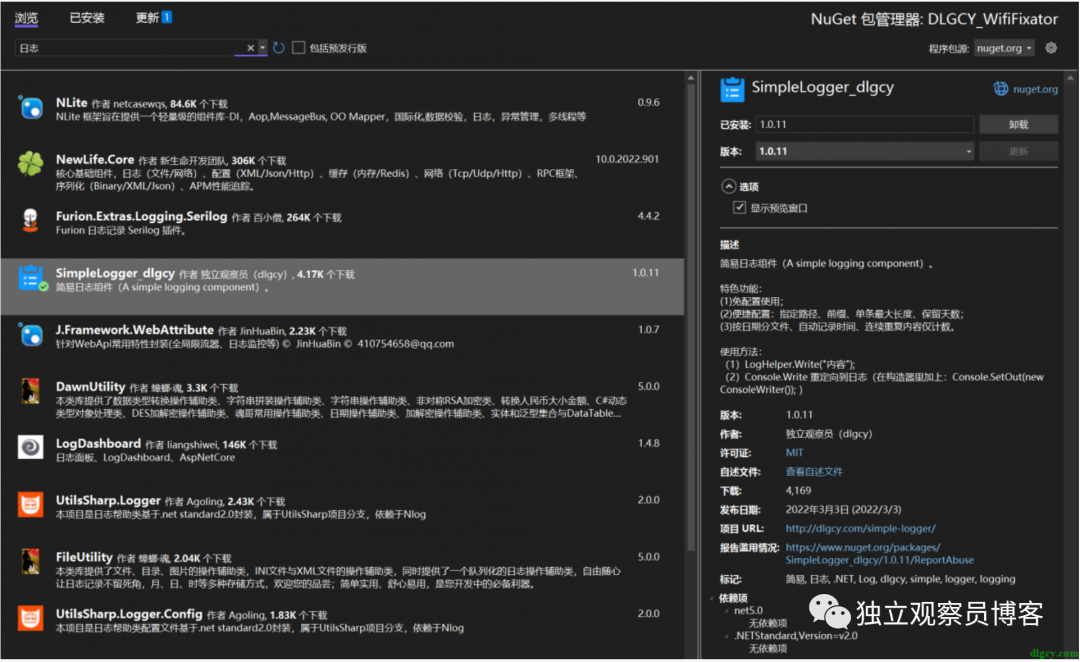Click the Furion.Extras.Logging.Serilog package name
Viewport: 1080px width, 662px height.
[141, 216]
